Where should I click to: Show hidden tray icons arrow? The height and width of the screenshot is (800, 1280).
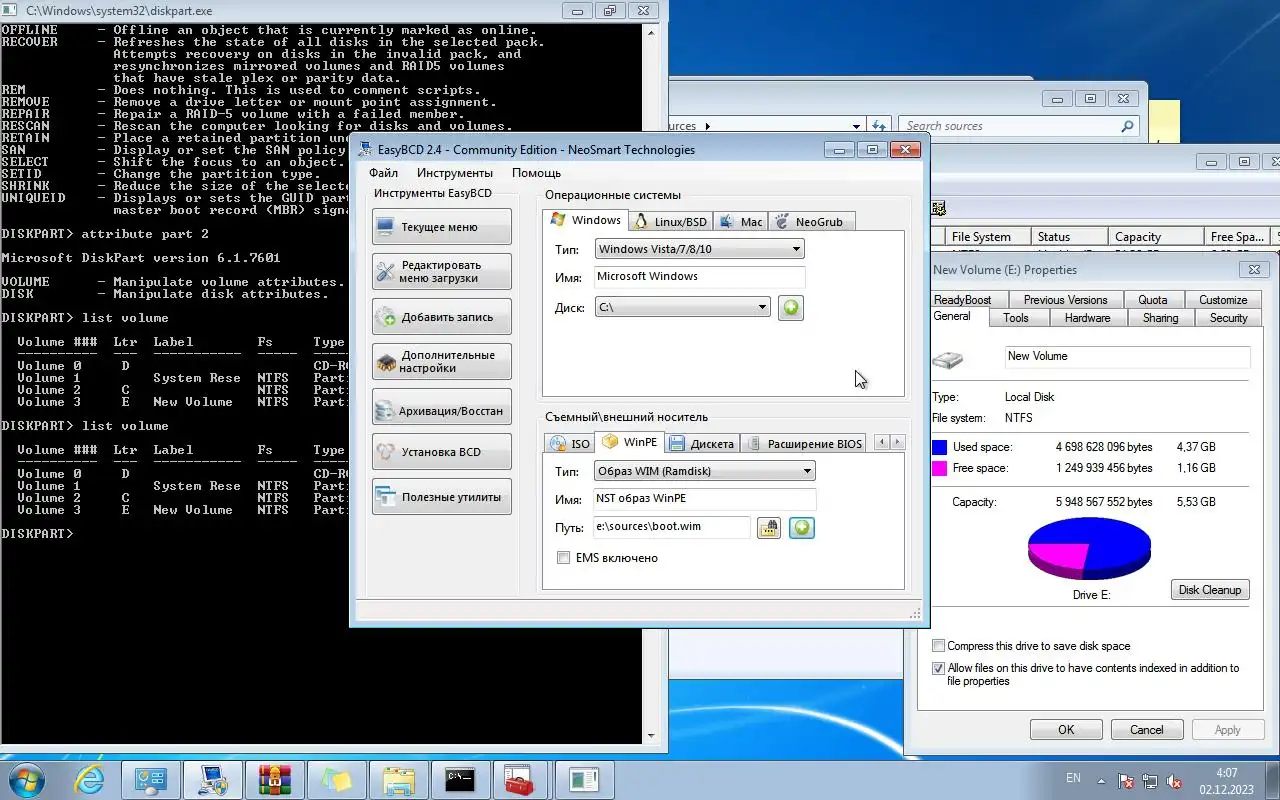point(1101,780)
